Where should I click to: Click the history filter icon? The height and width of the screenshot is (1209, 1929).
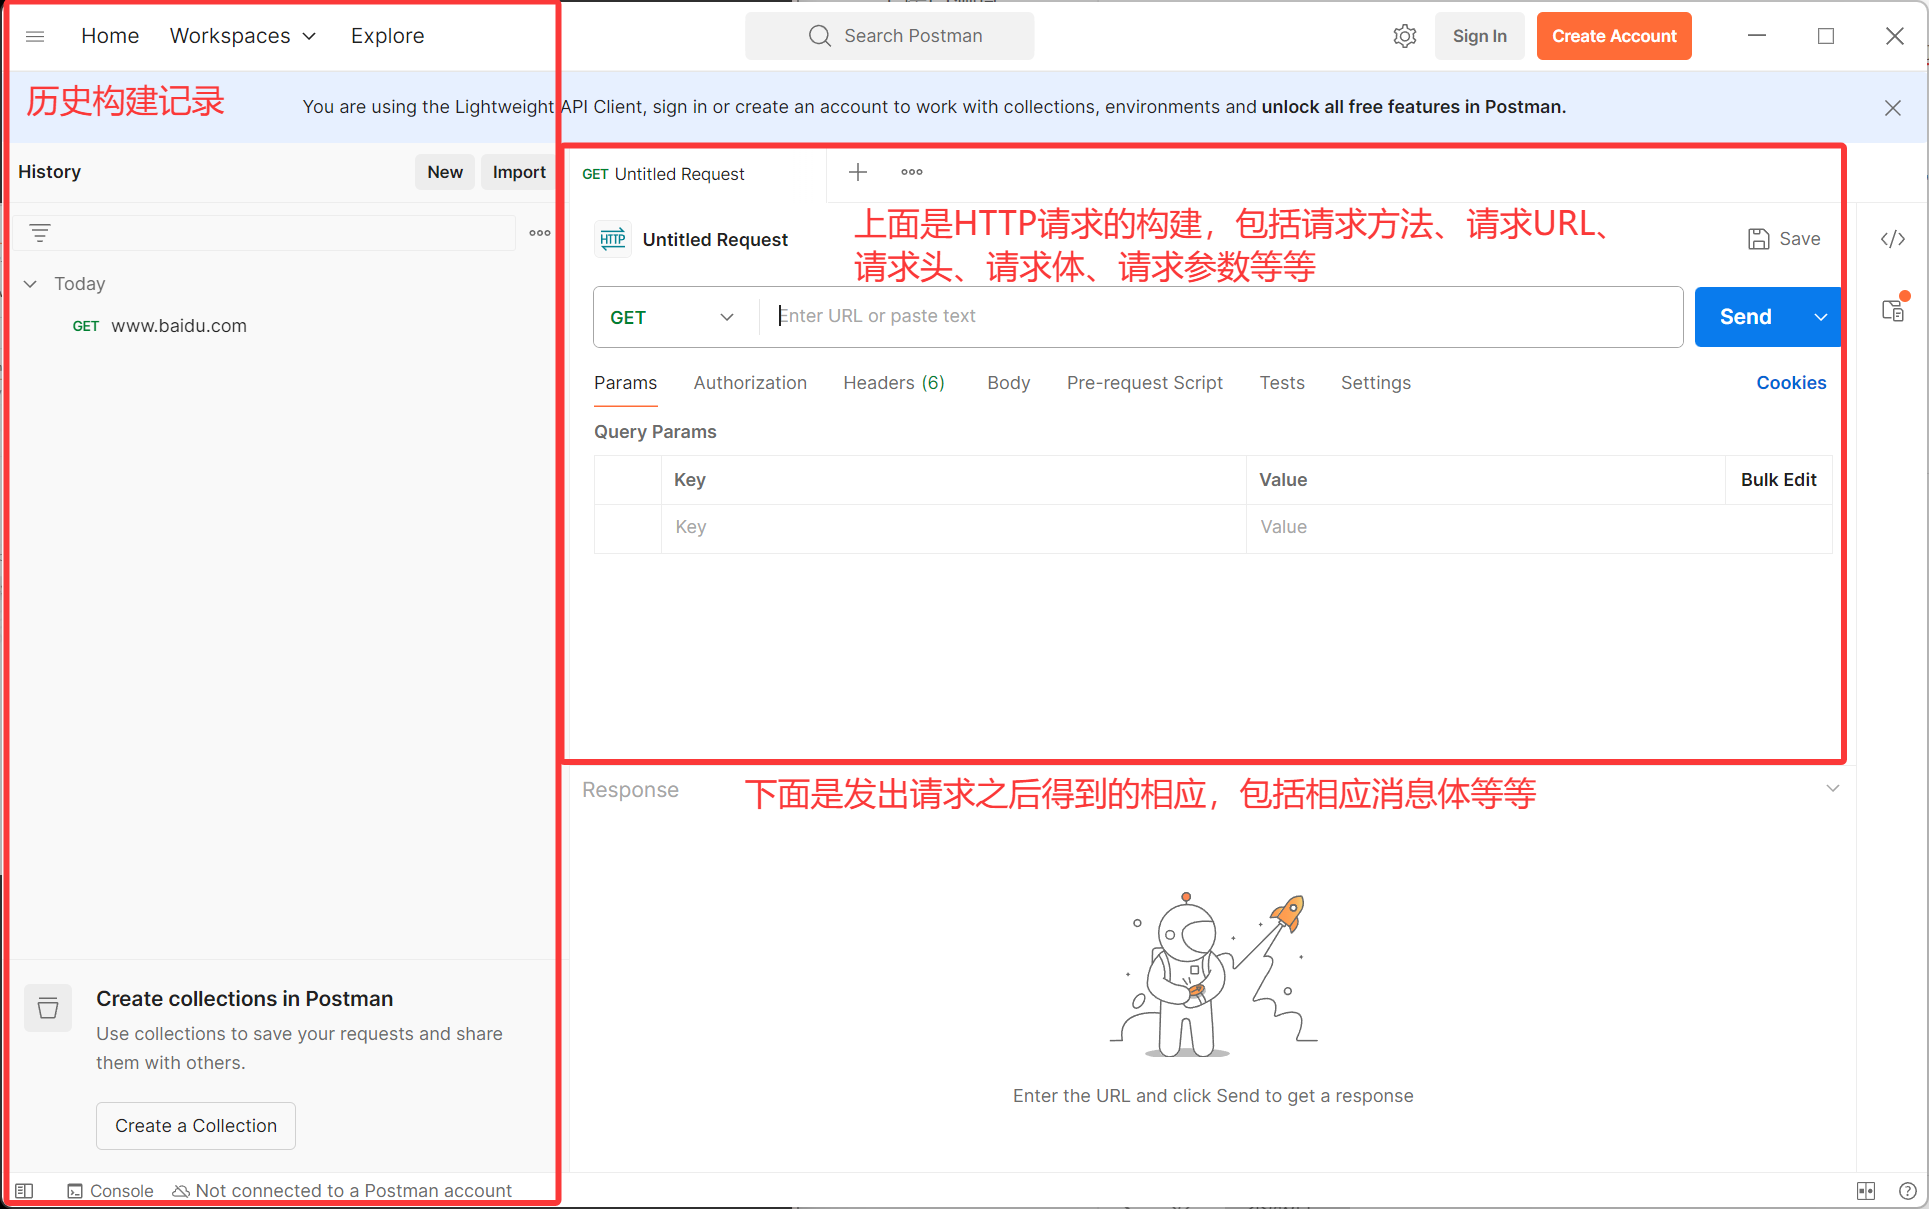[40, 233]
